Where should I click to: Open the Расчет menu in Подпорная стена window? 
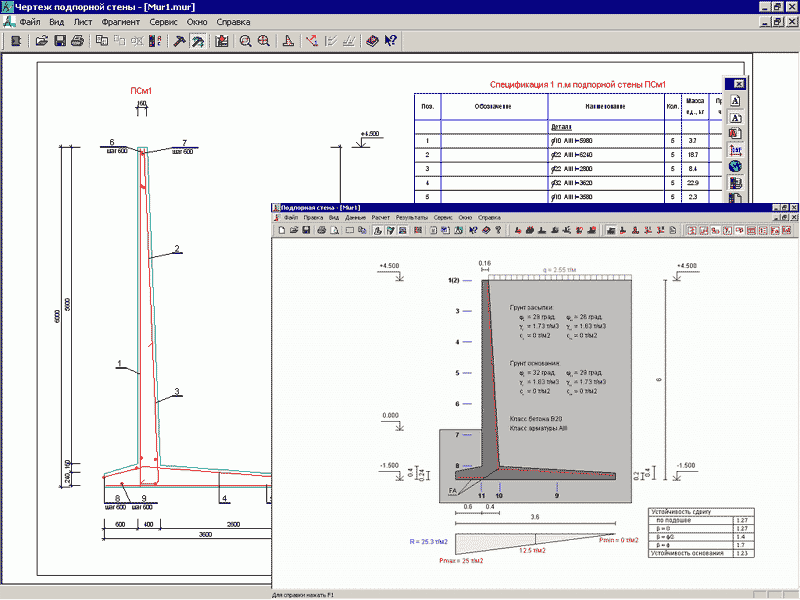[x=380, y=217]
